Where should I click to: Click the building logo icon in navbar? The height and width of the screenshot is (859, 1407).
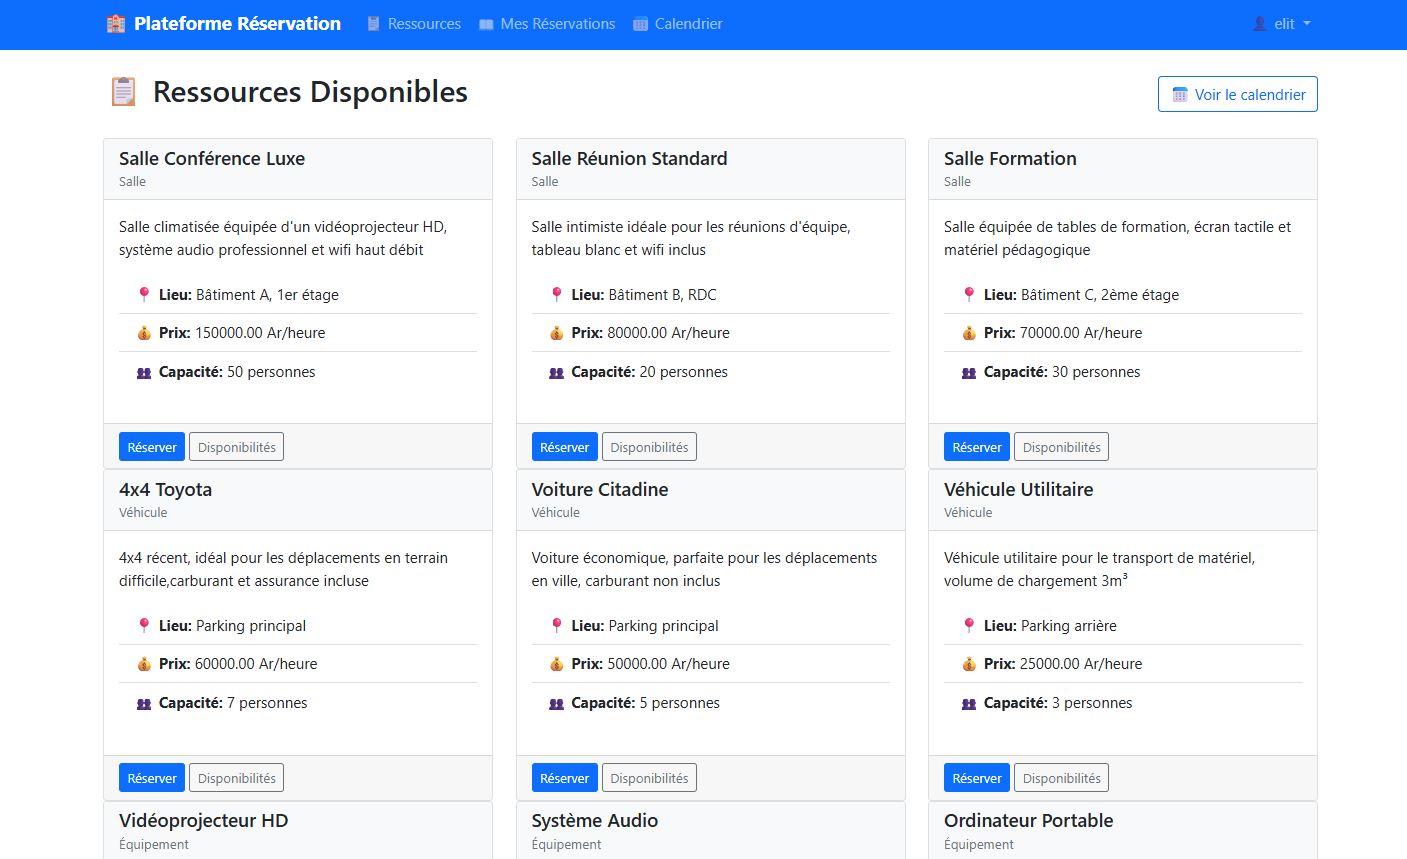coord(116,24)
